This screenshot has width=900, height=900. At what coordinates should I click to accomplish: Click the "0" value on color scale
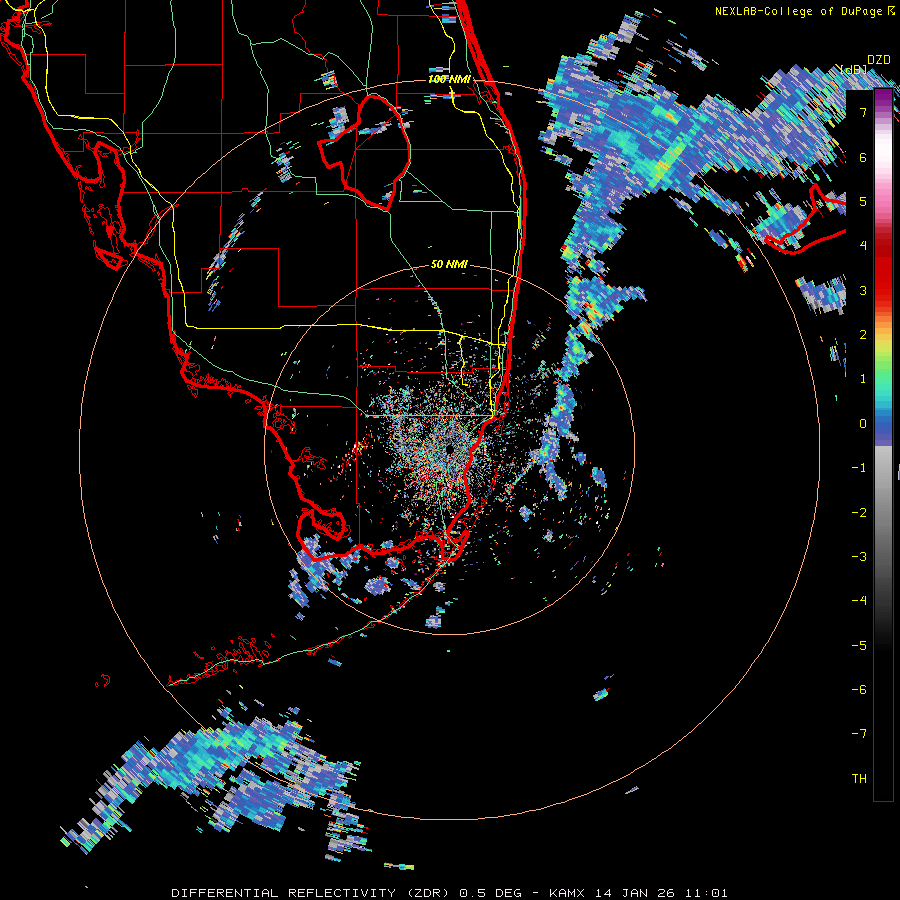[863, 424]
